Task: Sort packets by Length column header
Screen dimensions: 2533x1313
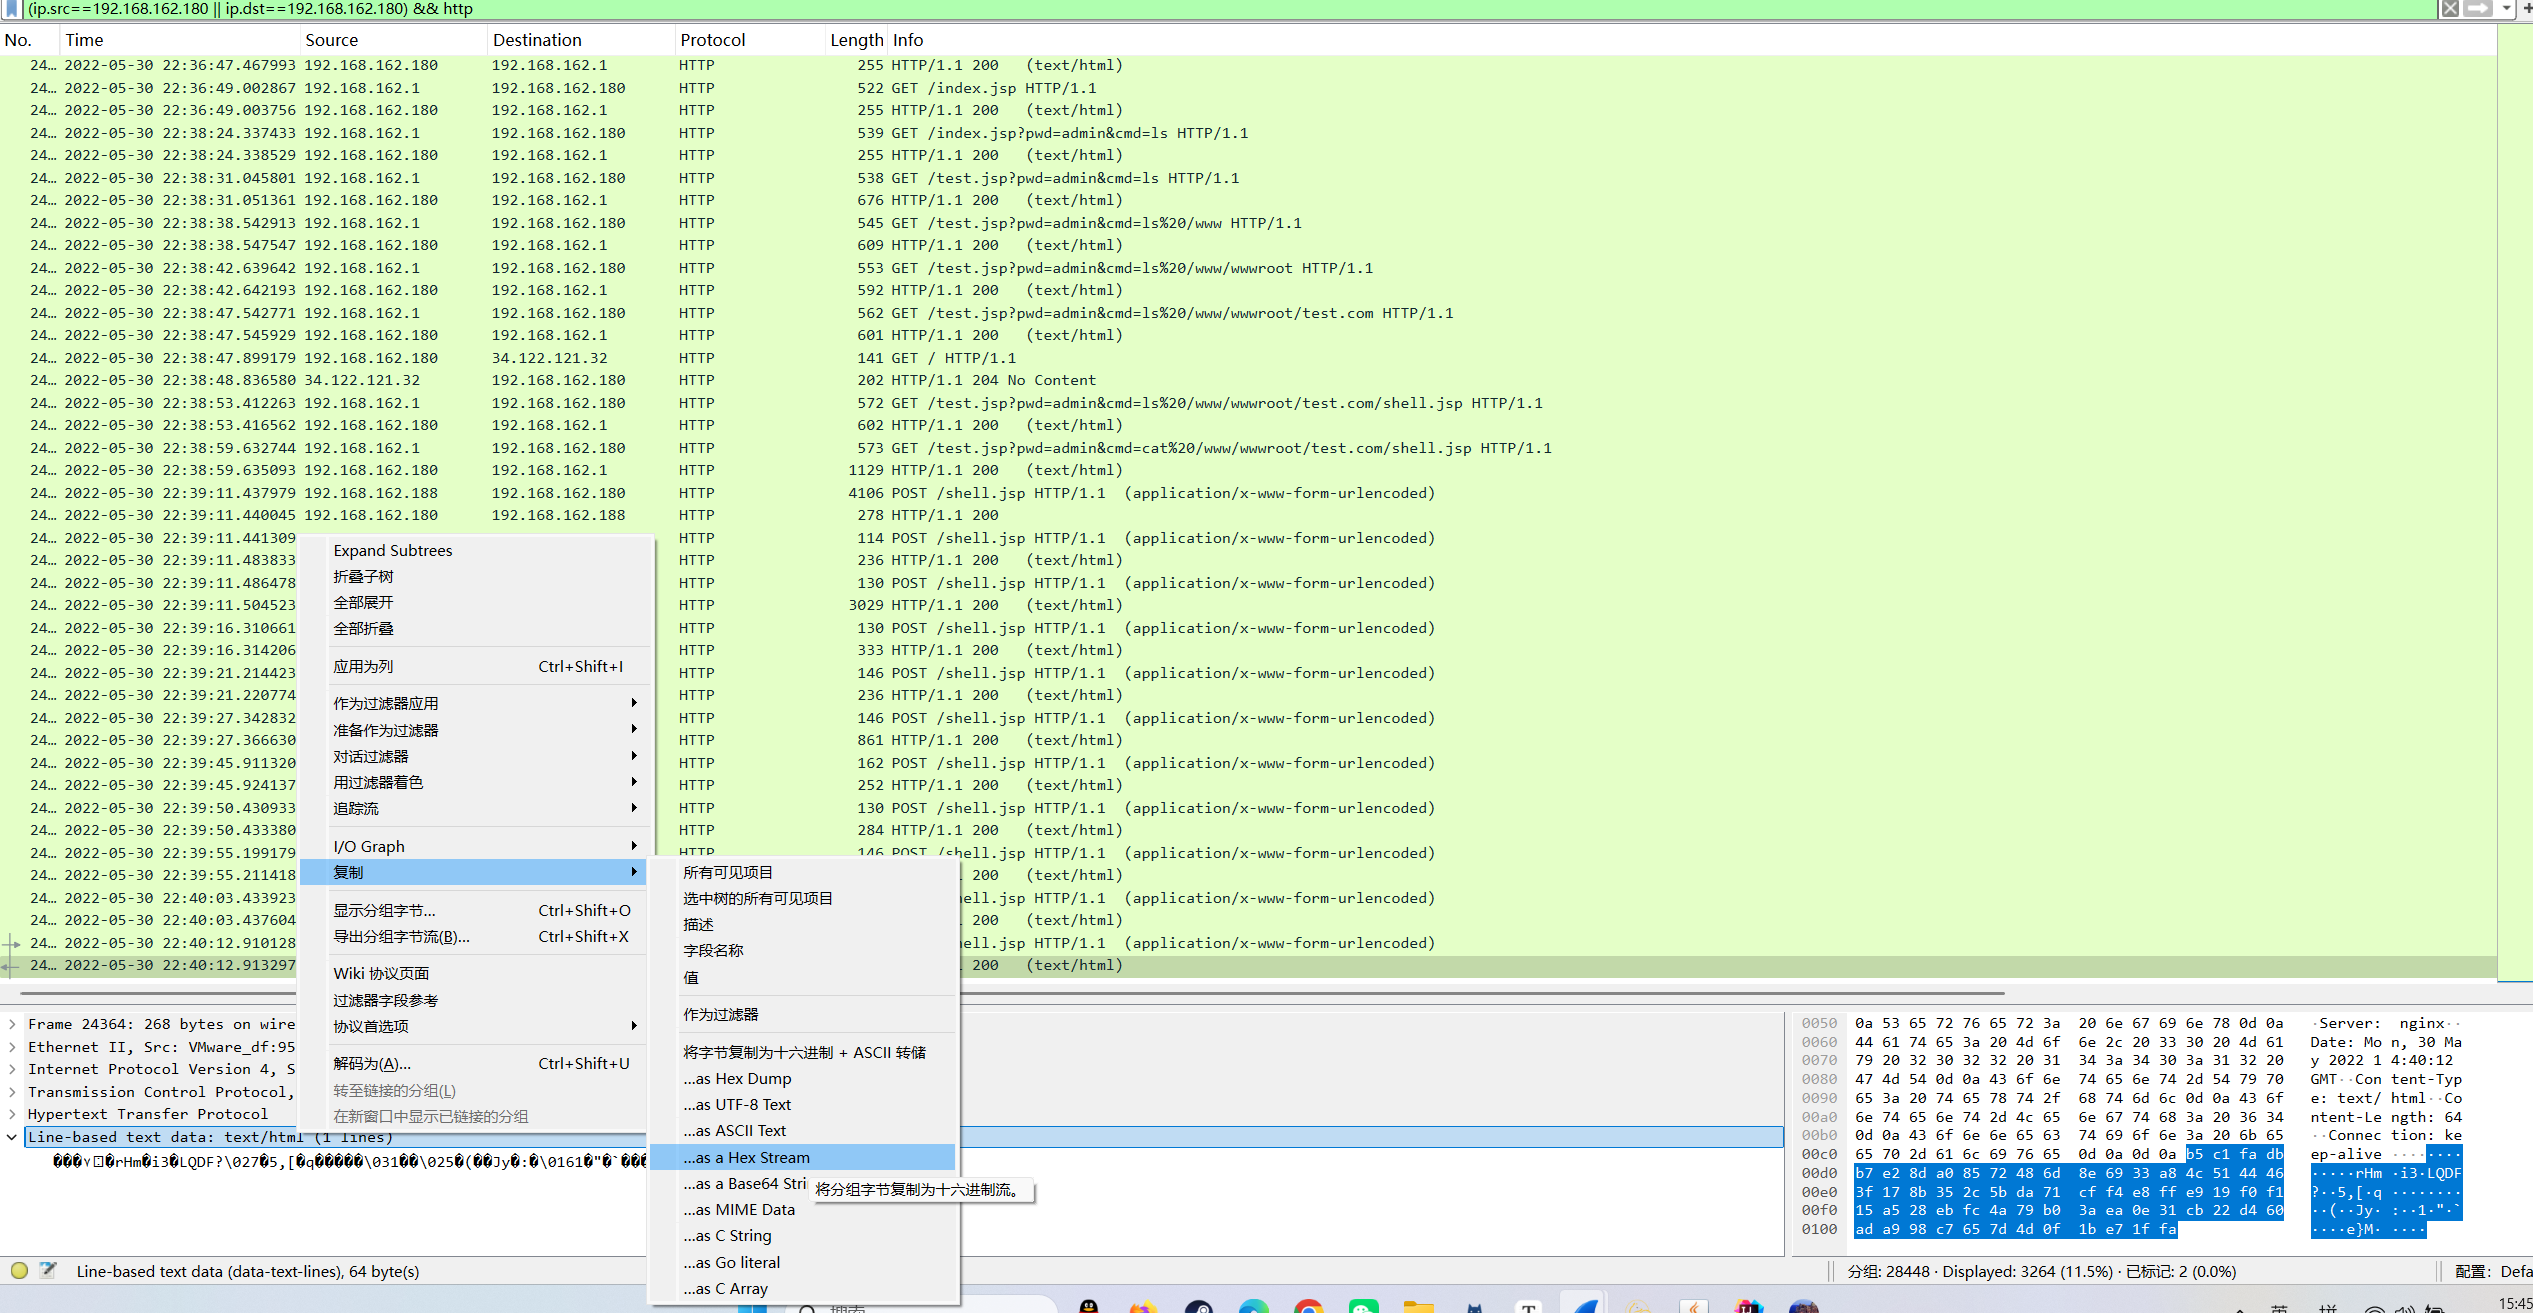Action: [x=856, y=40]
